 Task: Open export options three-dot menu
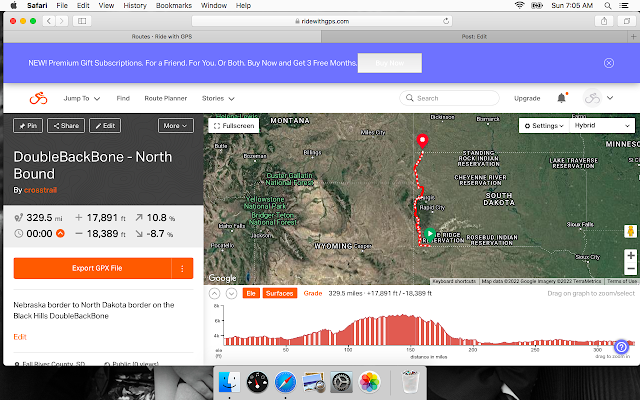(182, 268)
